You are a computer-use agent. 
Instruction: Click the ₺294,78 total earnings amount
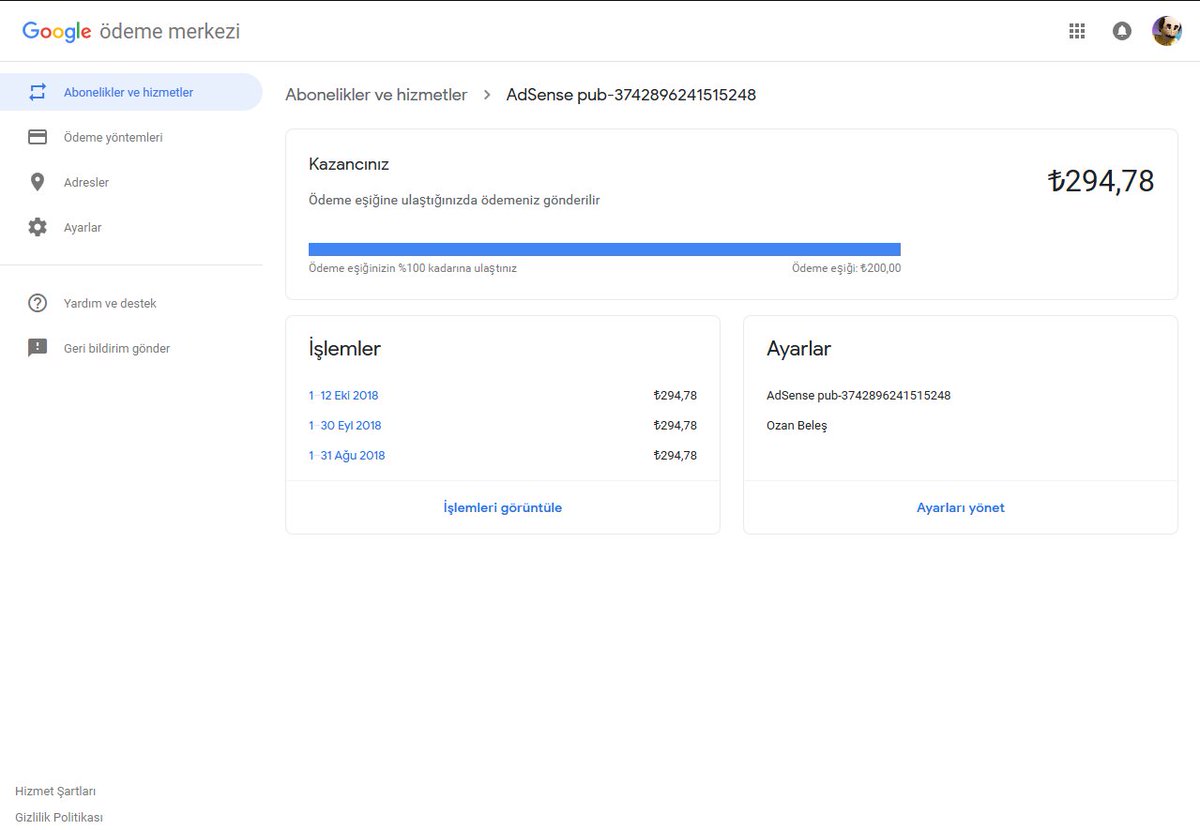click(x=1101, y=181)
